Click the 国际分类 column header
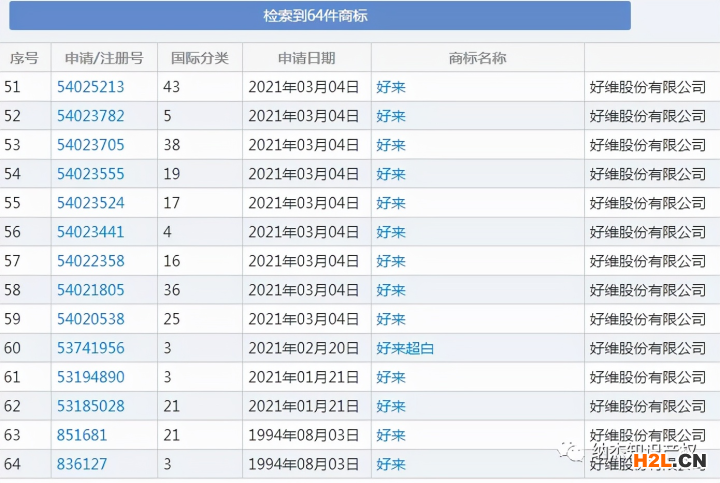The width and height of the screenshot is (720, 483). [x=200, y=58]
